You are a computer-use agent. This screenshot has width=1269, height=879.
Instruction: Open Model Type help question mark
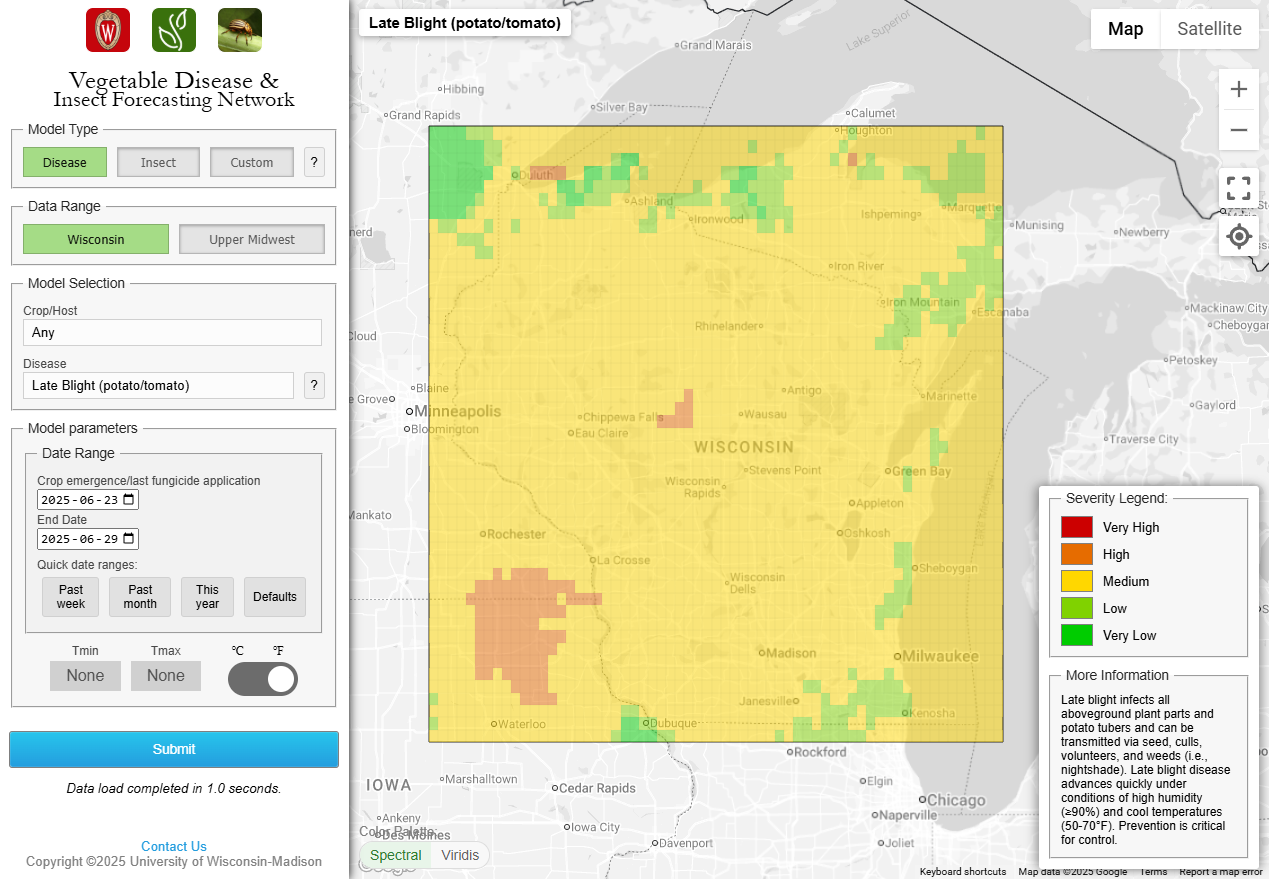pyautogui.click(x=314, y=162)
